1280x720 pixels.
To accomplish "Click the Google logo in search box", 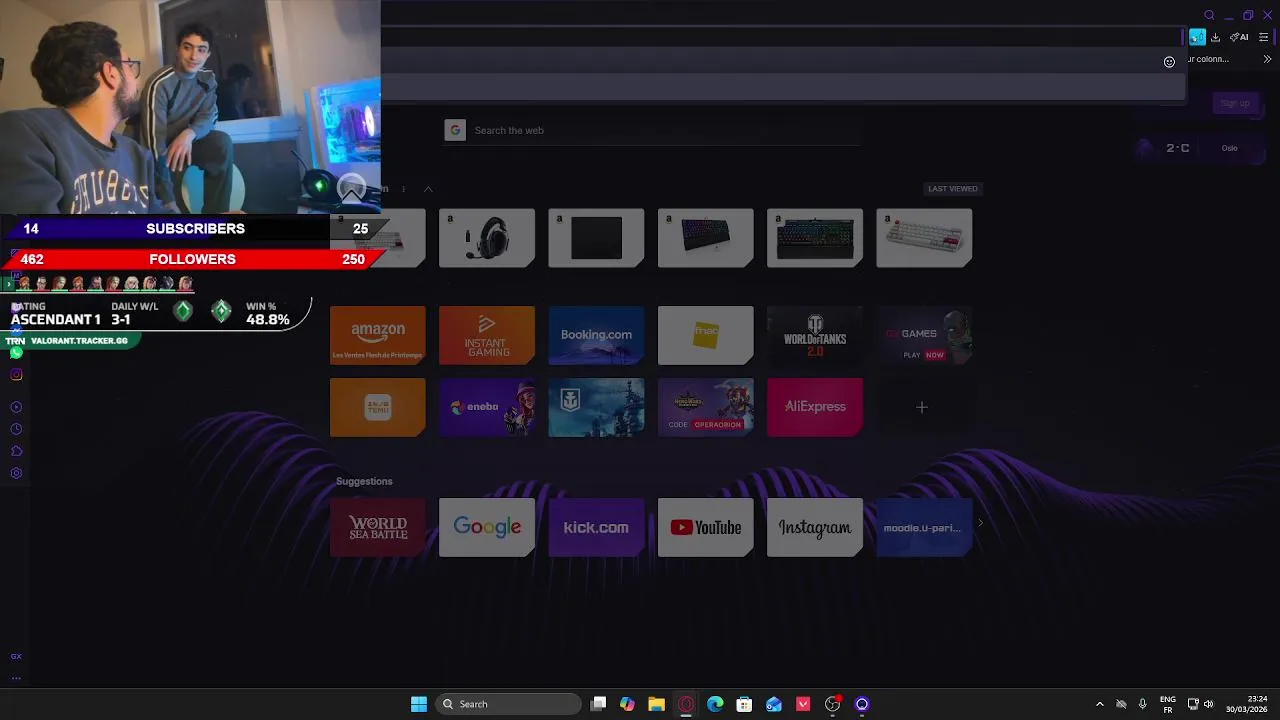I will (x=455, y=130).
